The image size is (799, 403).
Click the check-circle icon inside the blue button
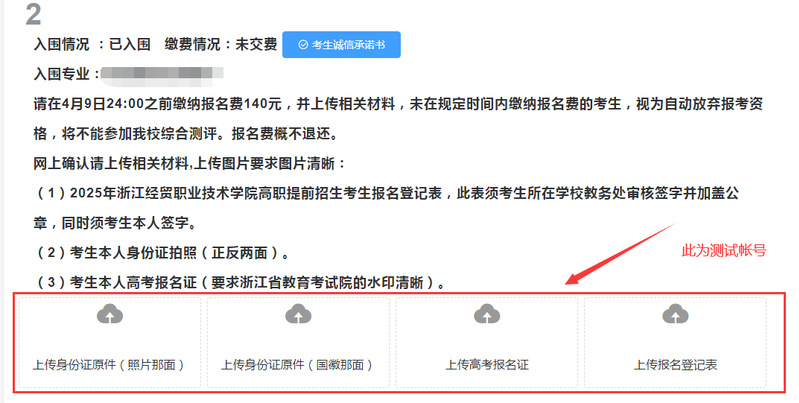[x=303, y=45]
